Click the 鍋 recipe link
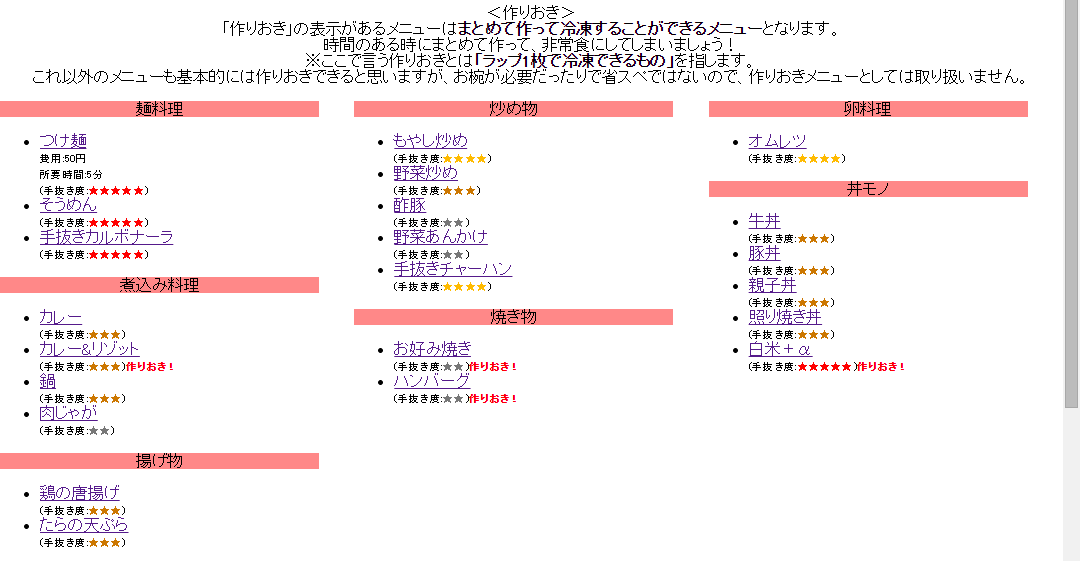This screenshot has height=561, width=1080. click(47, 381)
